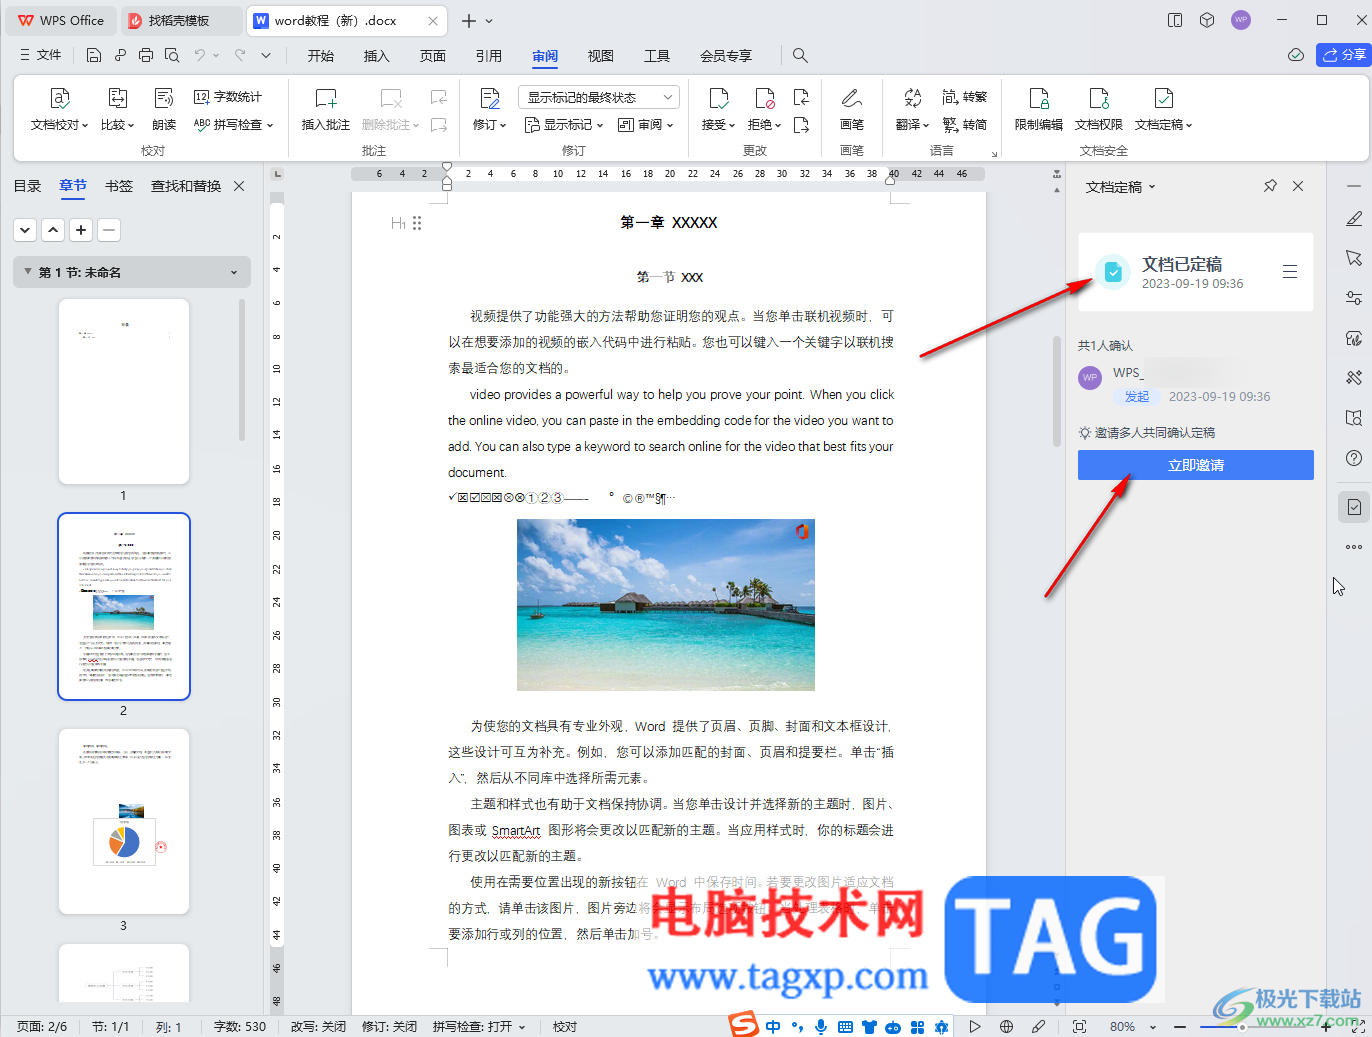The height and width of the screenshot is (1037, 1372).
Task: Click the 立即邀请 button
Action: [1196, 465]
